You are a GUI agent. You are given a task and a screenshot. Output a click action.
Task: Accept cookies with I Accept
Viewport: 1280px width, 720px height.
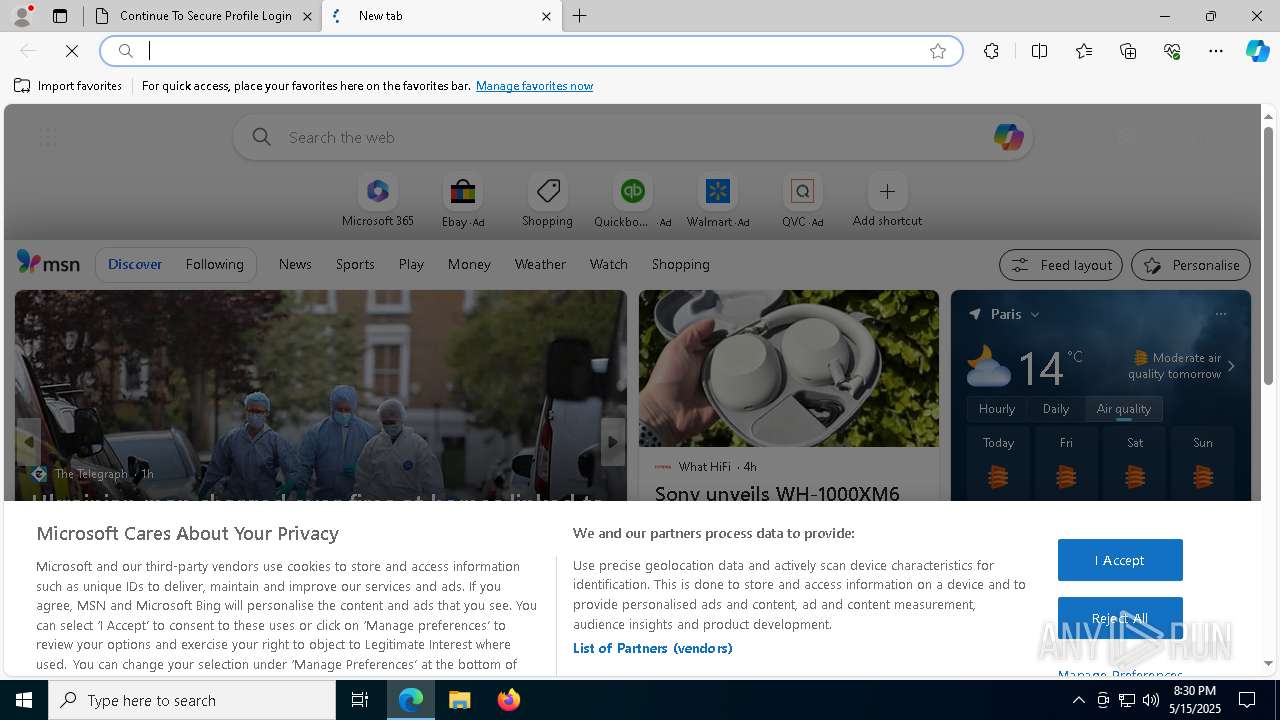(x=1120, y=560)
